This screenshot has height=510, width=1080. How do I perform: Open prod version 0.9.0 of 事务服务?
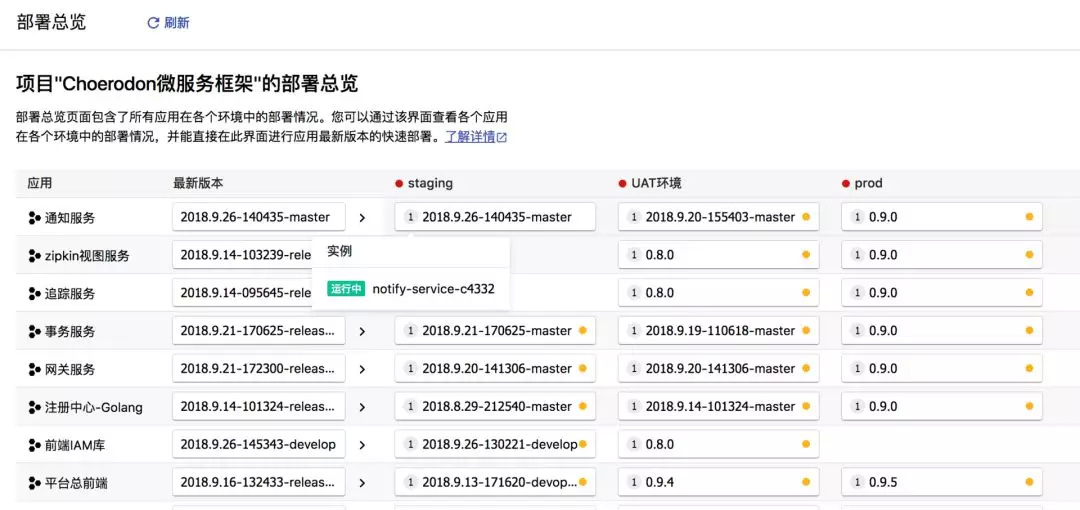coord(942,330)
